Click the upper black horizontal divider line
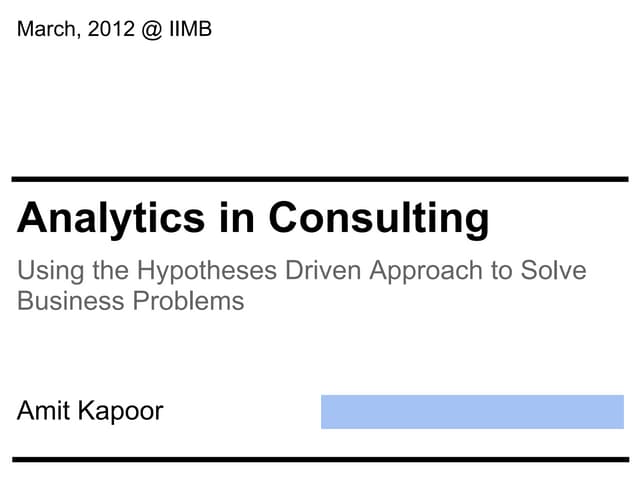 [320, 179]
